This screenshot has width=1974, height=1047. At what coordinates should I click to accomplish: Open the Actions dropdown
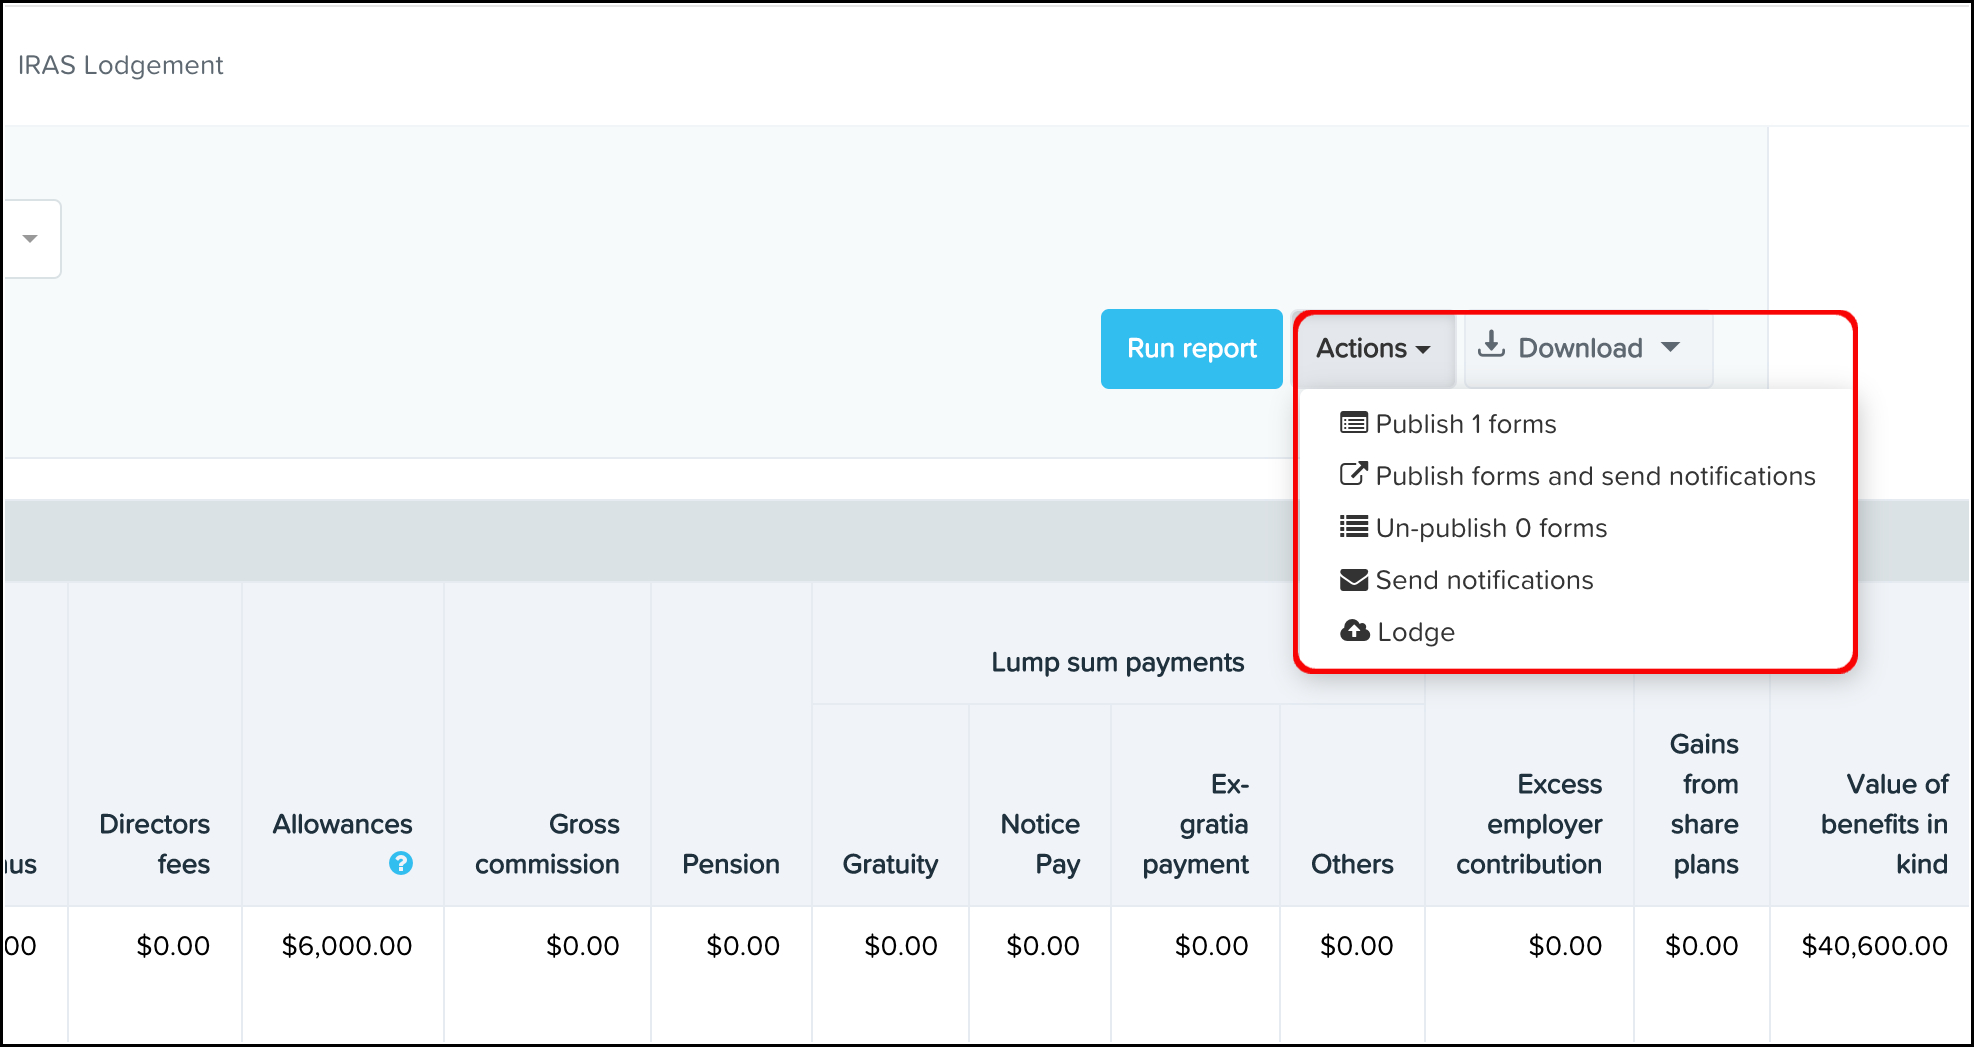point(1372,348)
